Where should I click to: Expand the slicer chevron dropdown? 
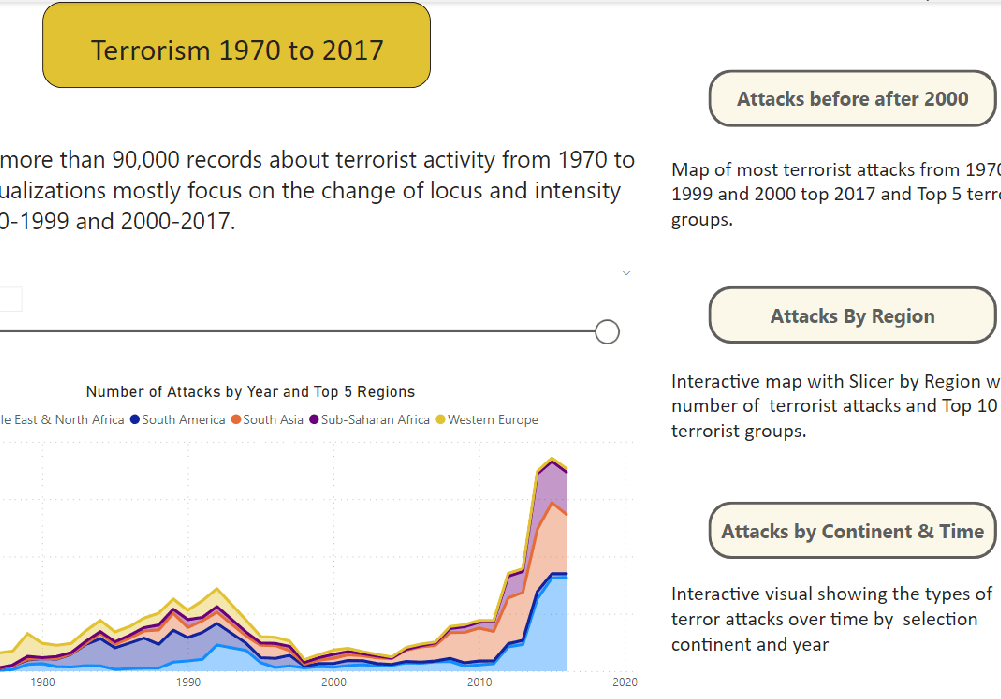(x=626, y=273)
